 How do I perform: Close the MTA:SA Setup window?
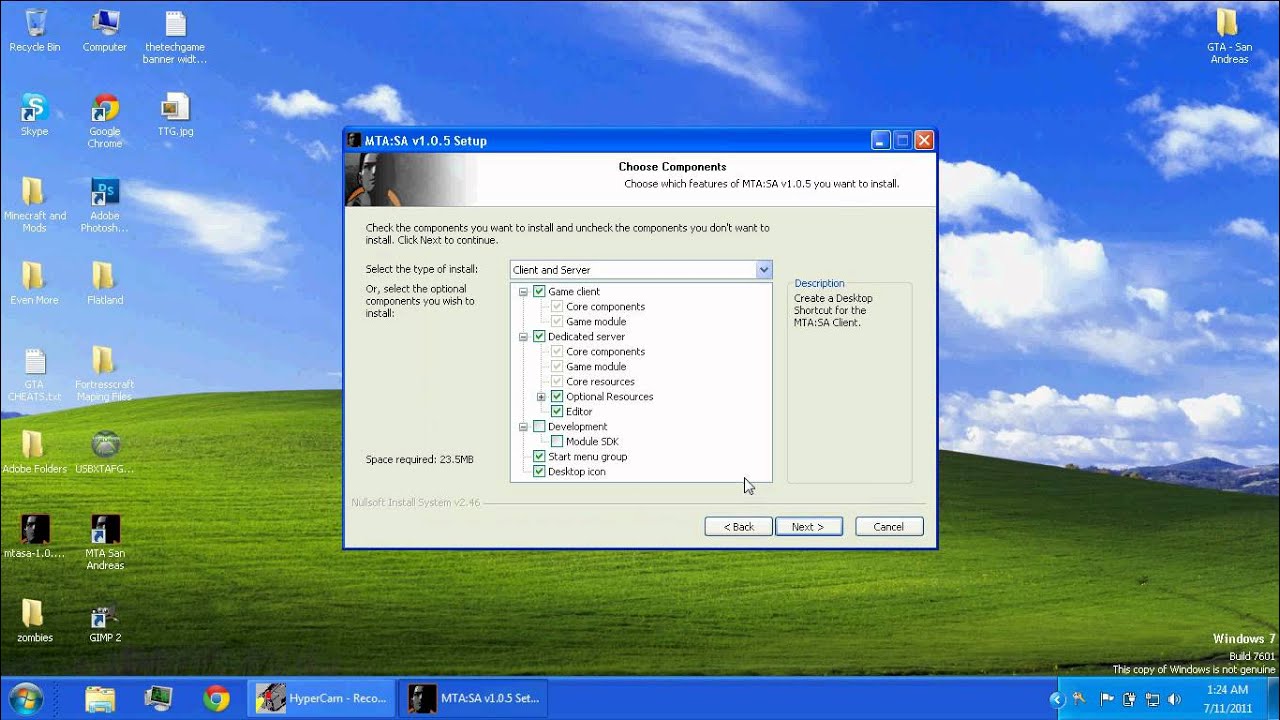(923, 141)
